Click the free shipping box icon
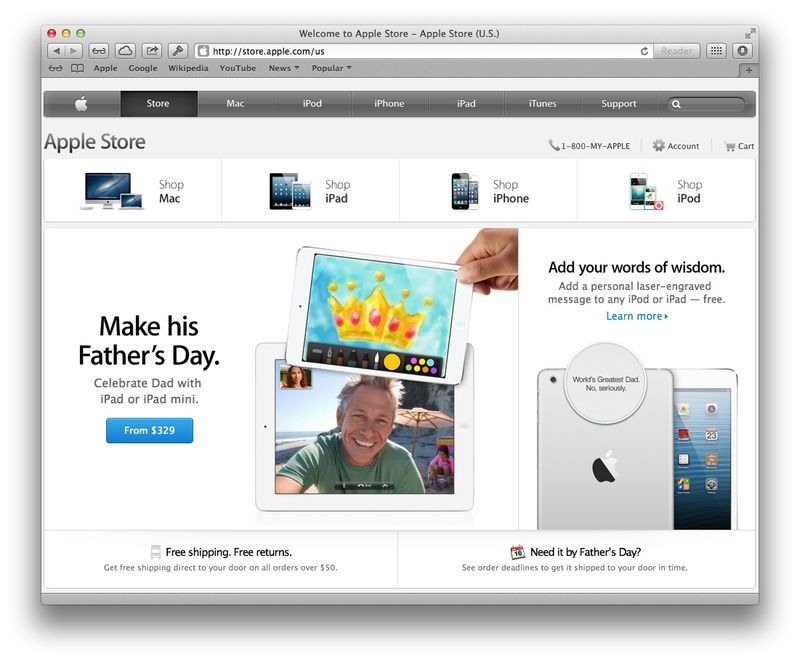The width and height of the screenshot is (800, 662). [156, 552]
